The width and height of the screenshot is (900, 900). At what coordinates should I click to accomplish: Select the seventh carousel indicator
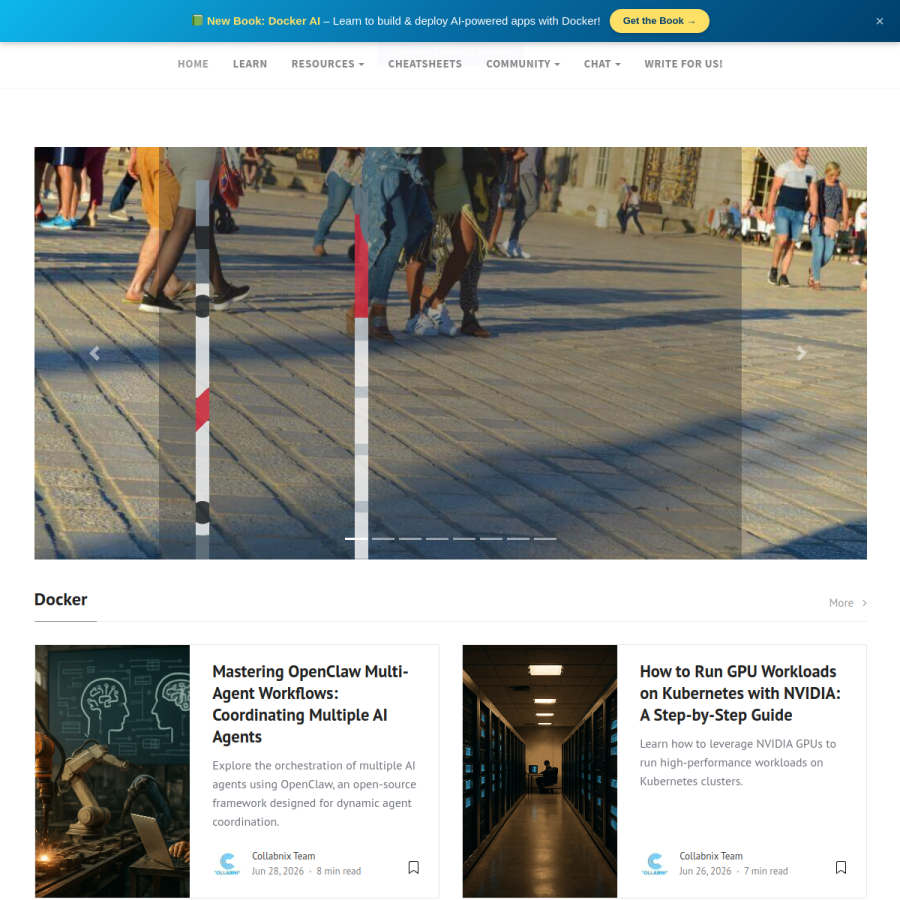click(518, 539)
